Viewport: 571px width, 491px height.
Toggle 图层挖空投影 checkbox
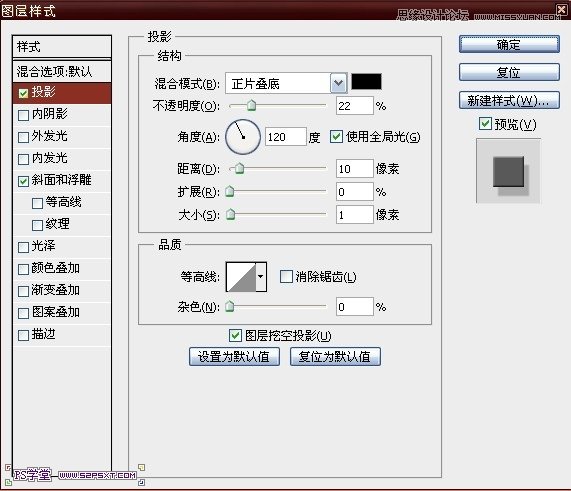point(235,335)
